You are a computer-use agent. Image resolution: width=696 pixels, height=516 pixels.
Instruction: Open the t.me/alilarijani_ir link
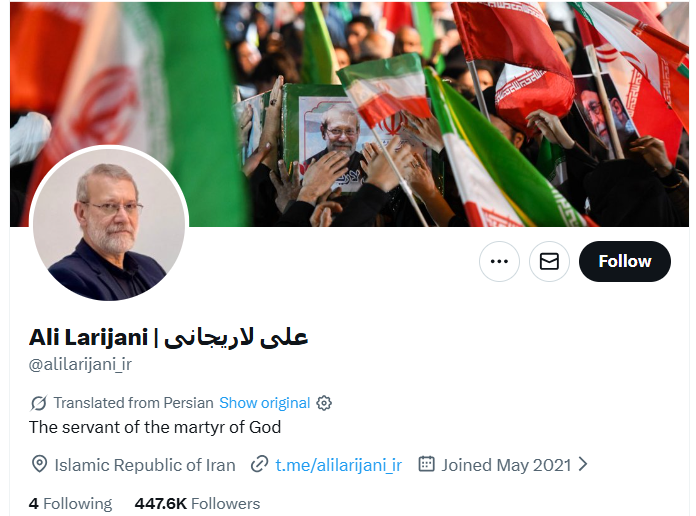(x=338, y=465)
